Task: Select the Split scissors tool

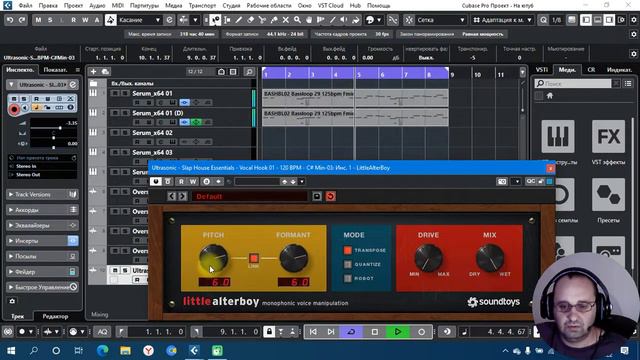Action: pyautogui.click(x=262, y=20)
